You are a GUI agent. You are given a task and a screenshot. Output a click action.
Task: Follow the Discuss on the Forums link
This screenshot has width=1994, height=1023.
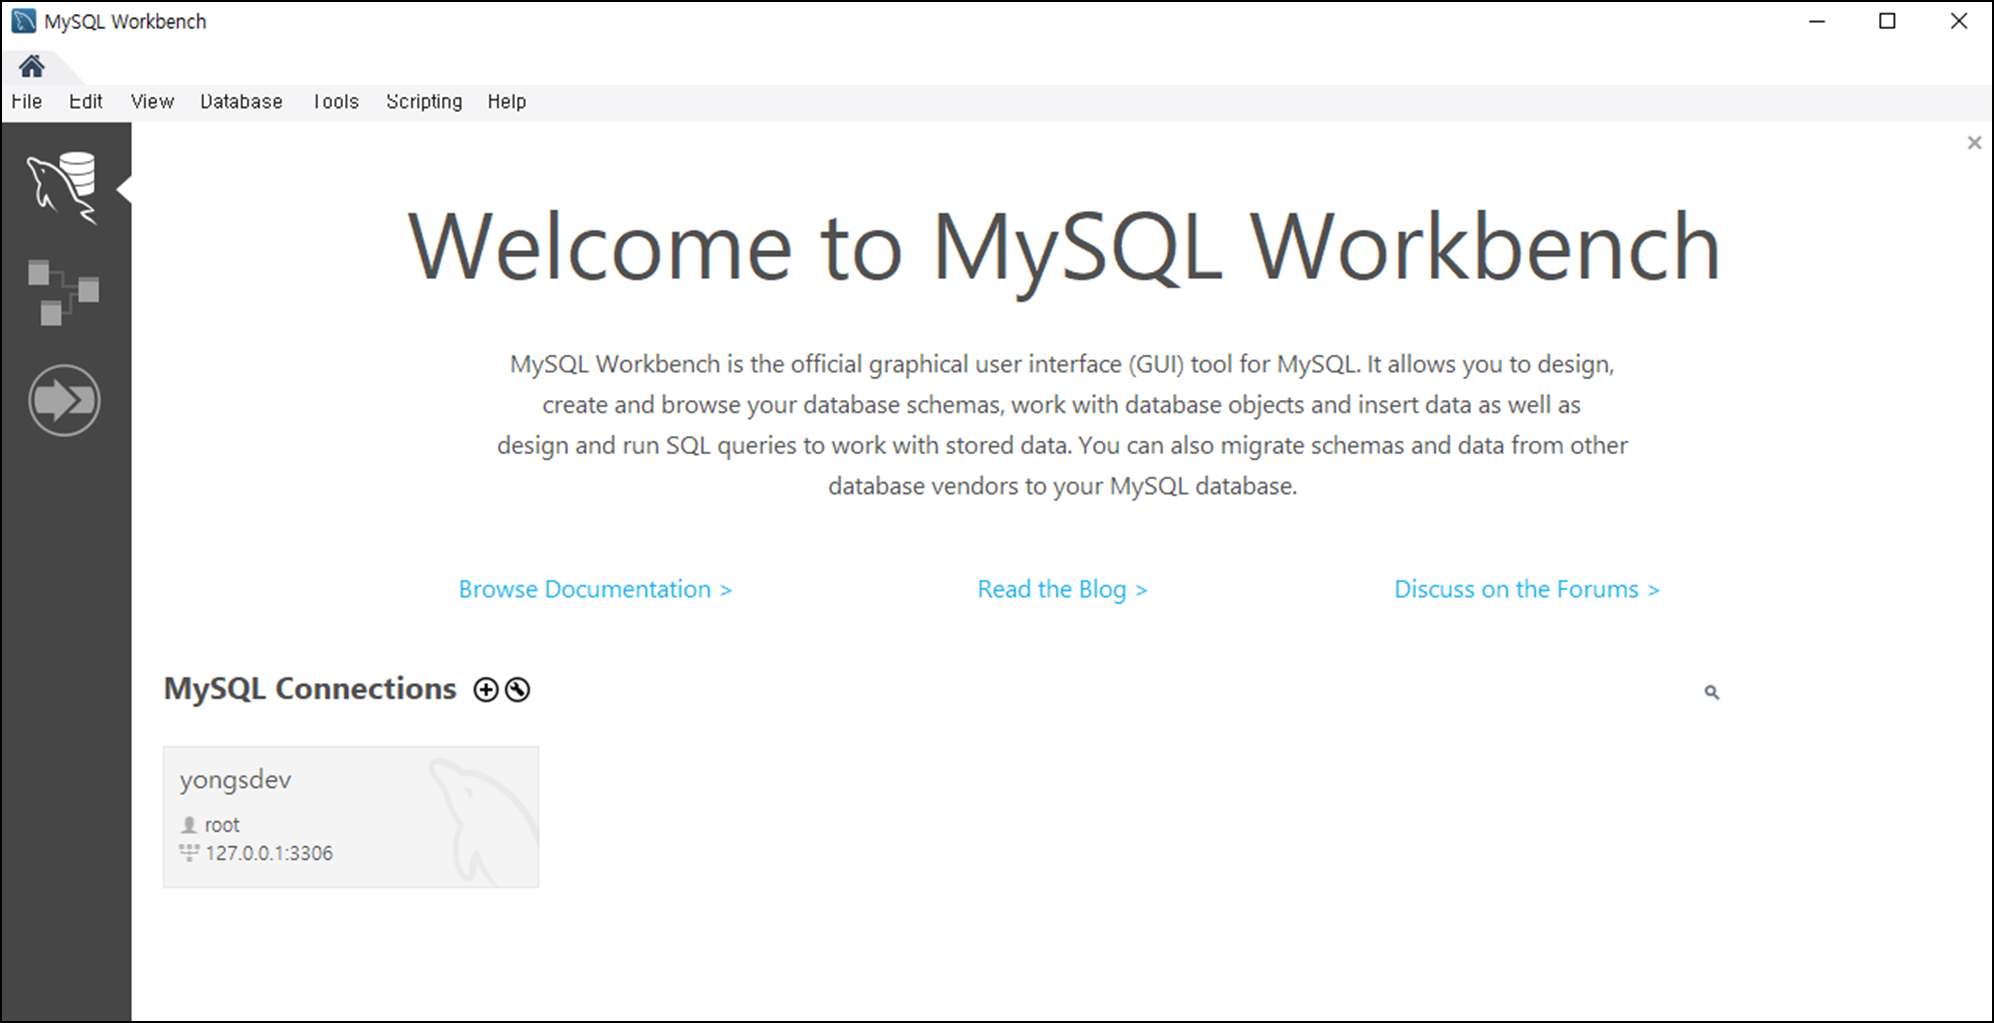click(1527, 590)
